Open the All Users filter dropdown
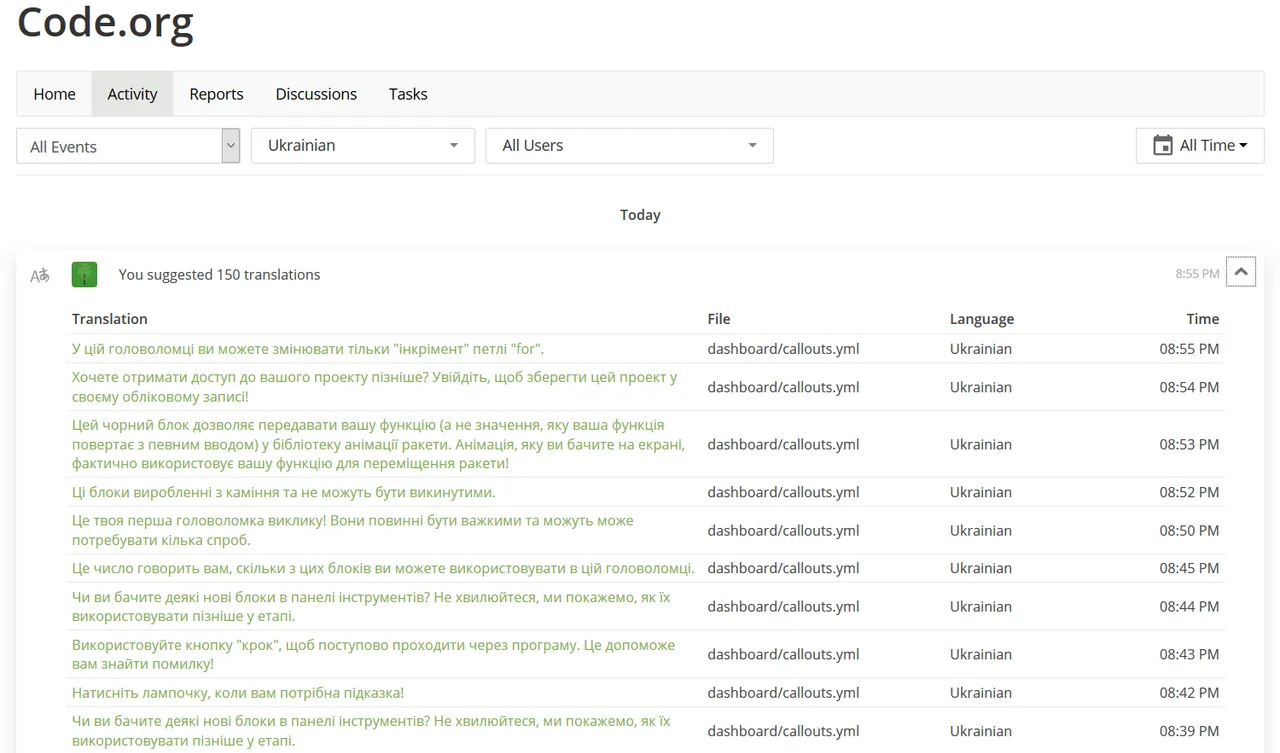Image resolution: width=1280 pixels, height=753 pixels. [x=630, y=145]
